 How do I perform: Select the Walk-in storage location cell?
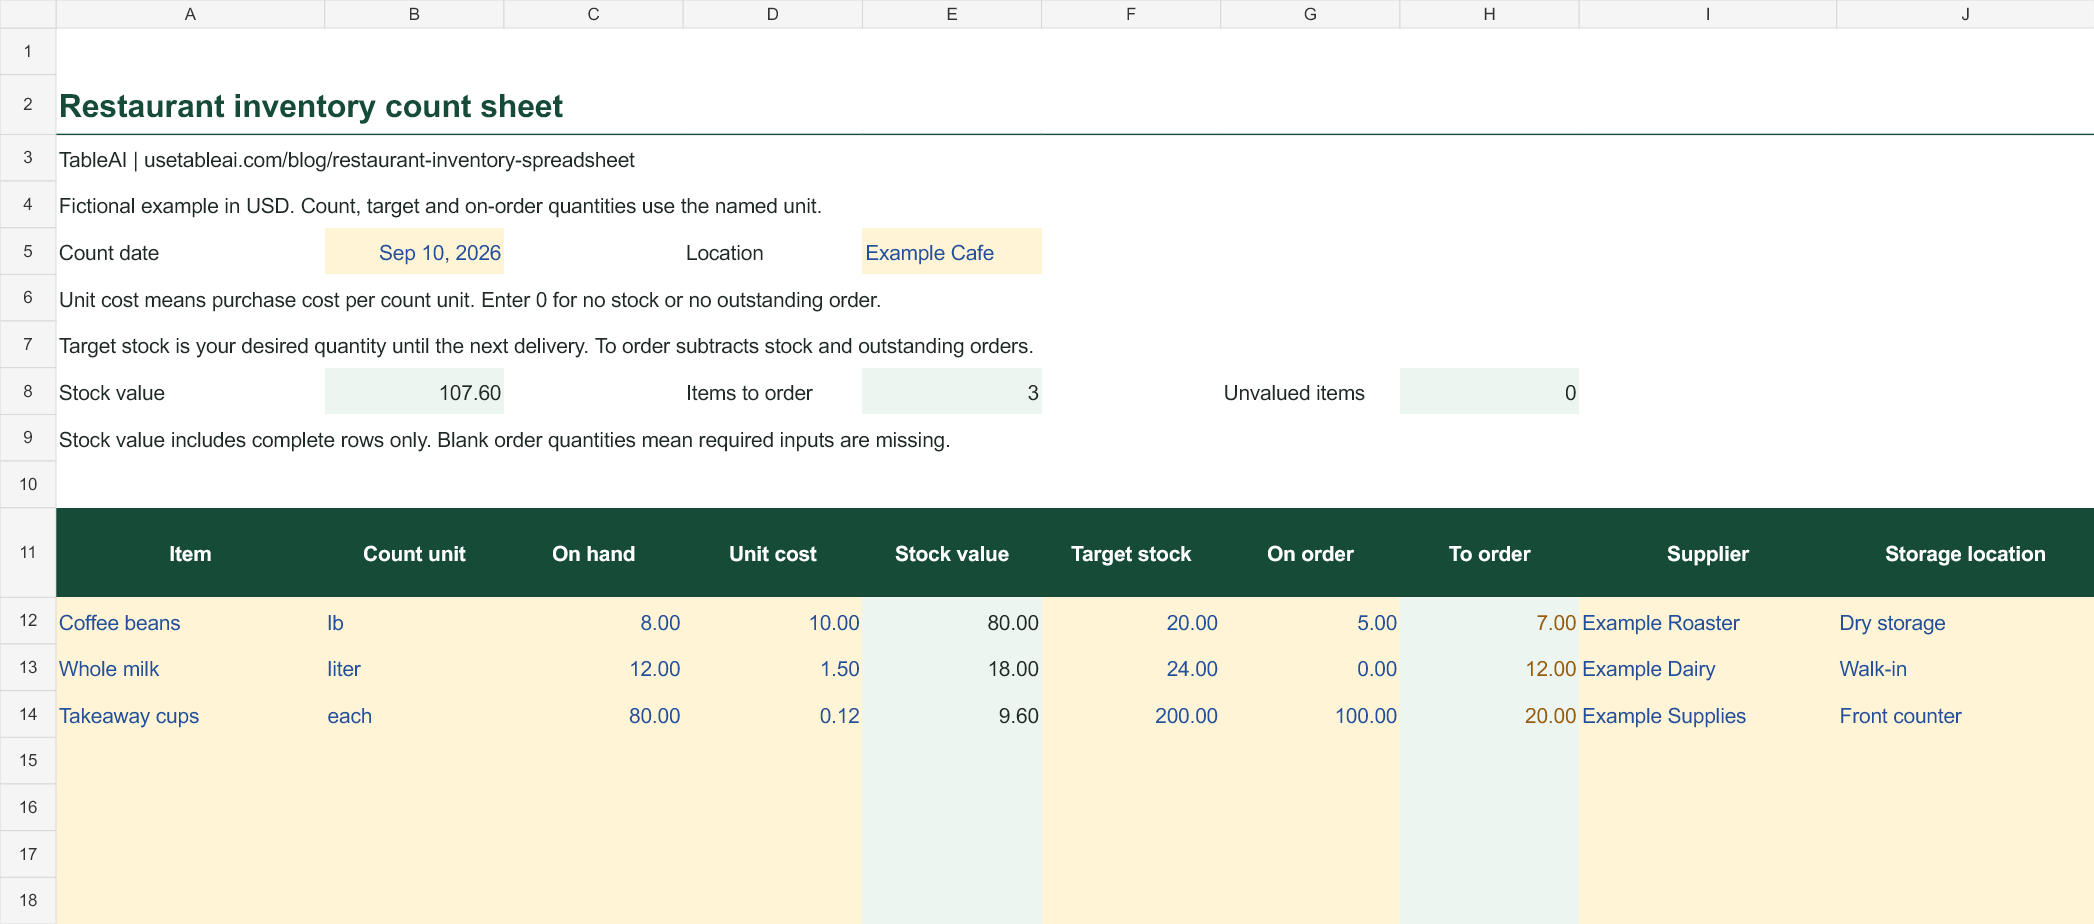tap(1965, 668)
